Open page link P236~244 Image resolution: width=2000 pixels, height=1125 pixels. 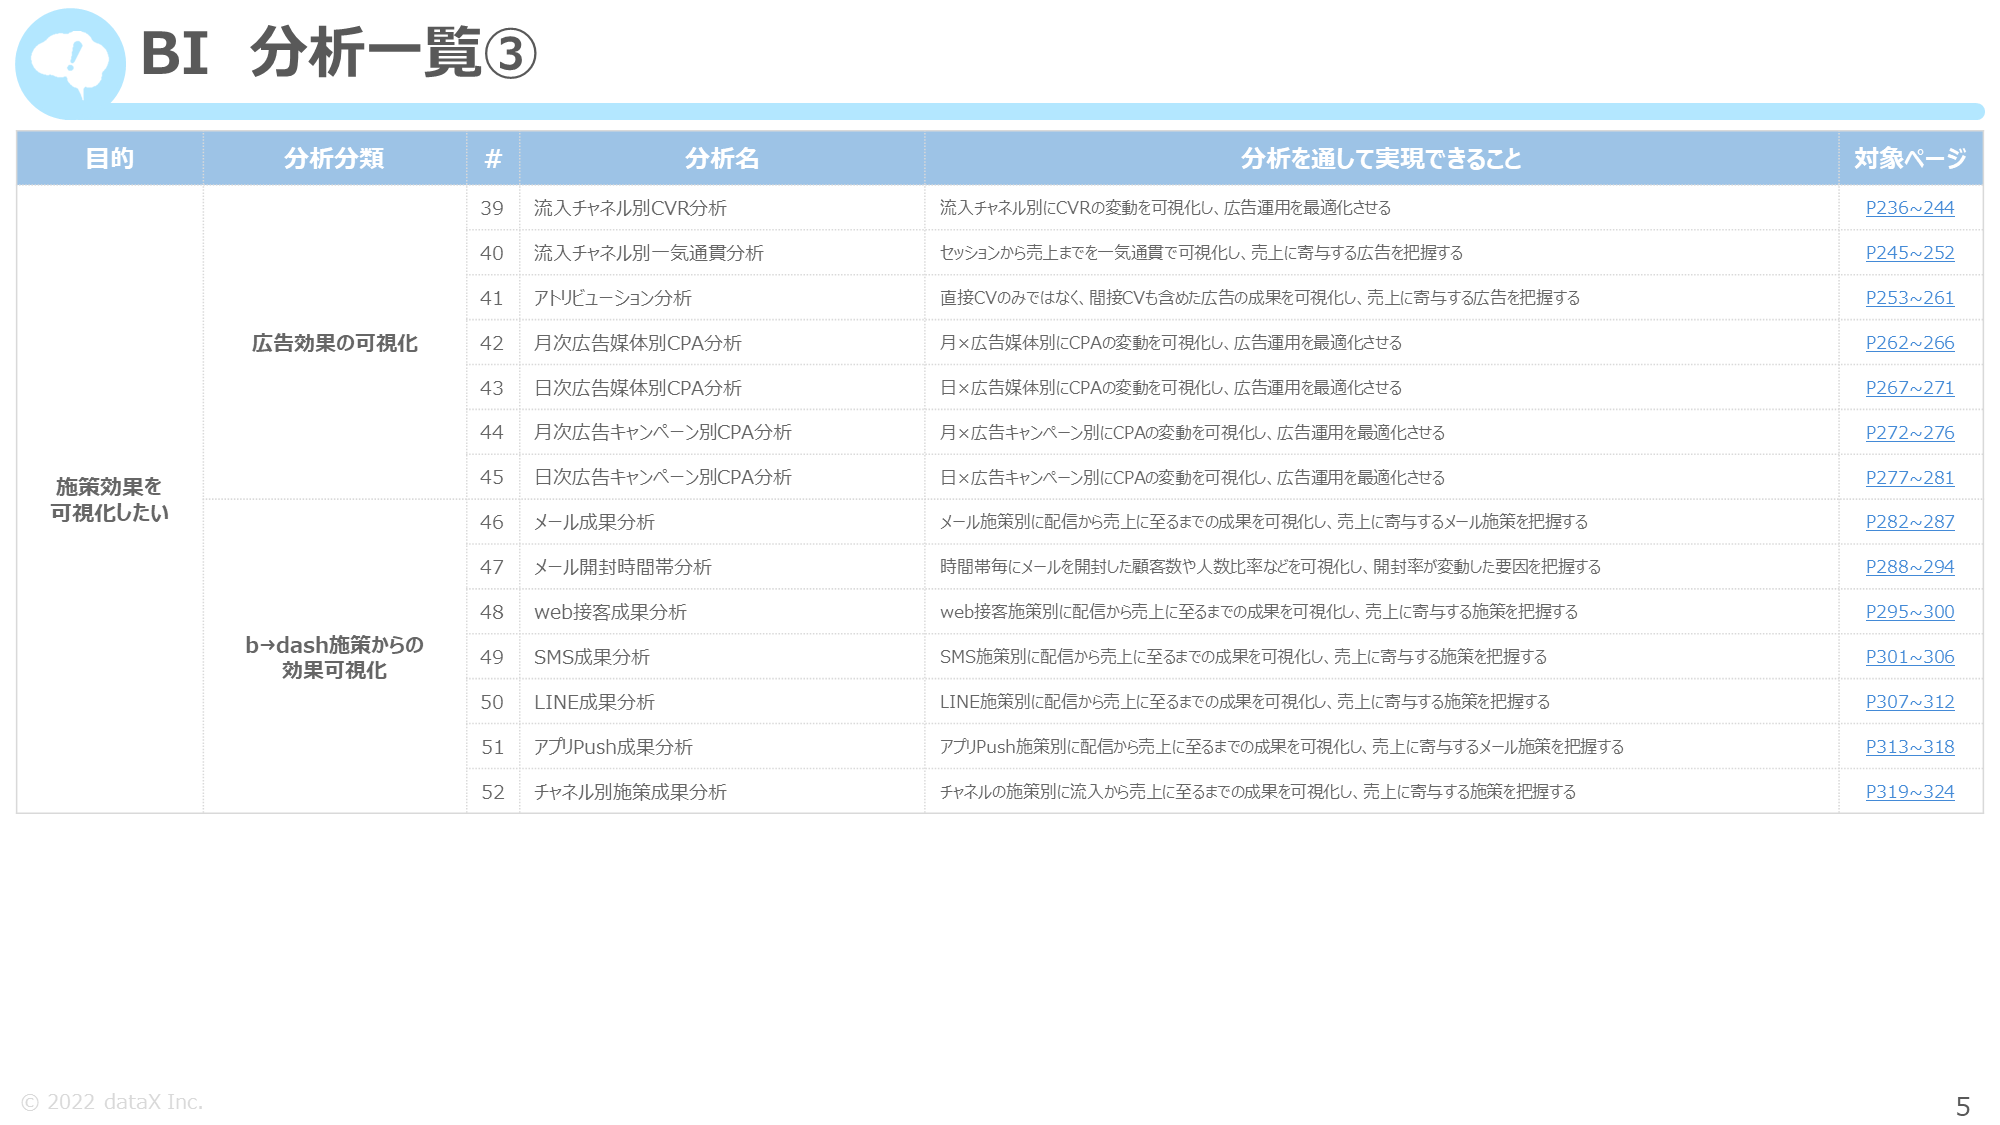click(1909, 208)
